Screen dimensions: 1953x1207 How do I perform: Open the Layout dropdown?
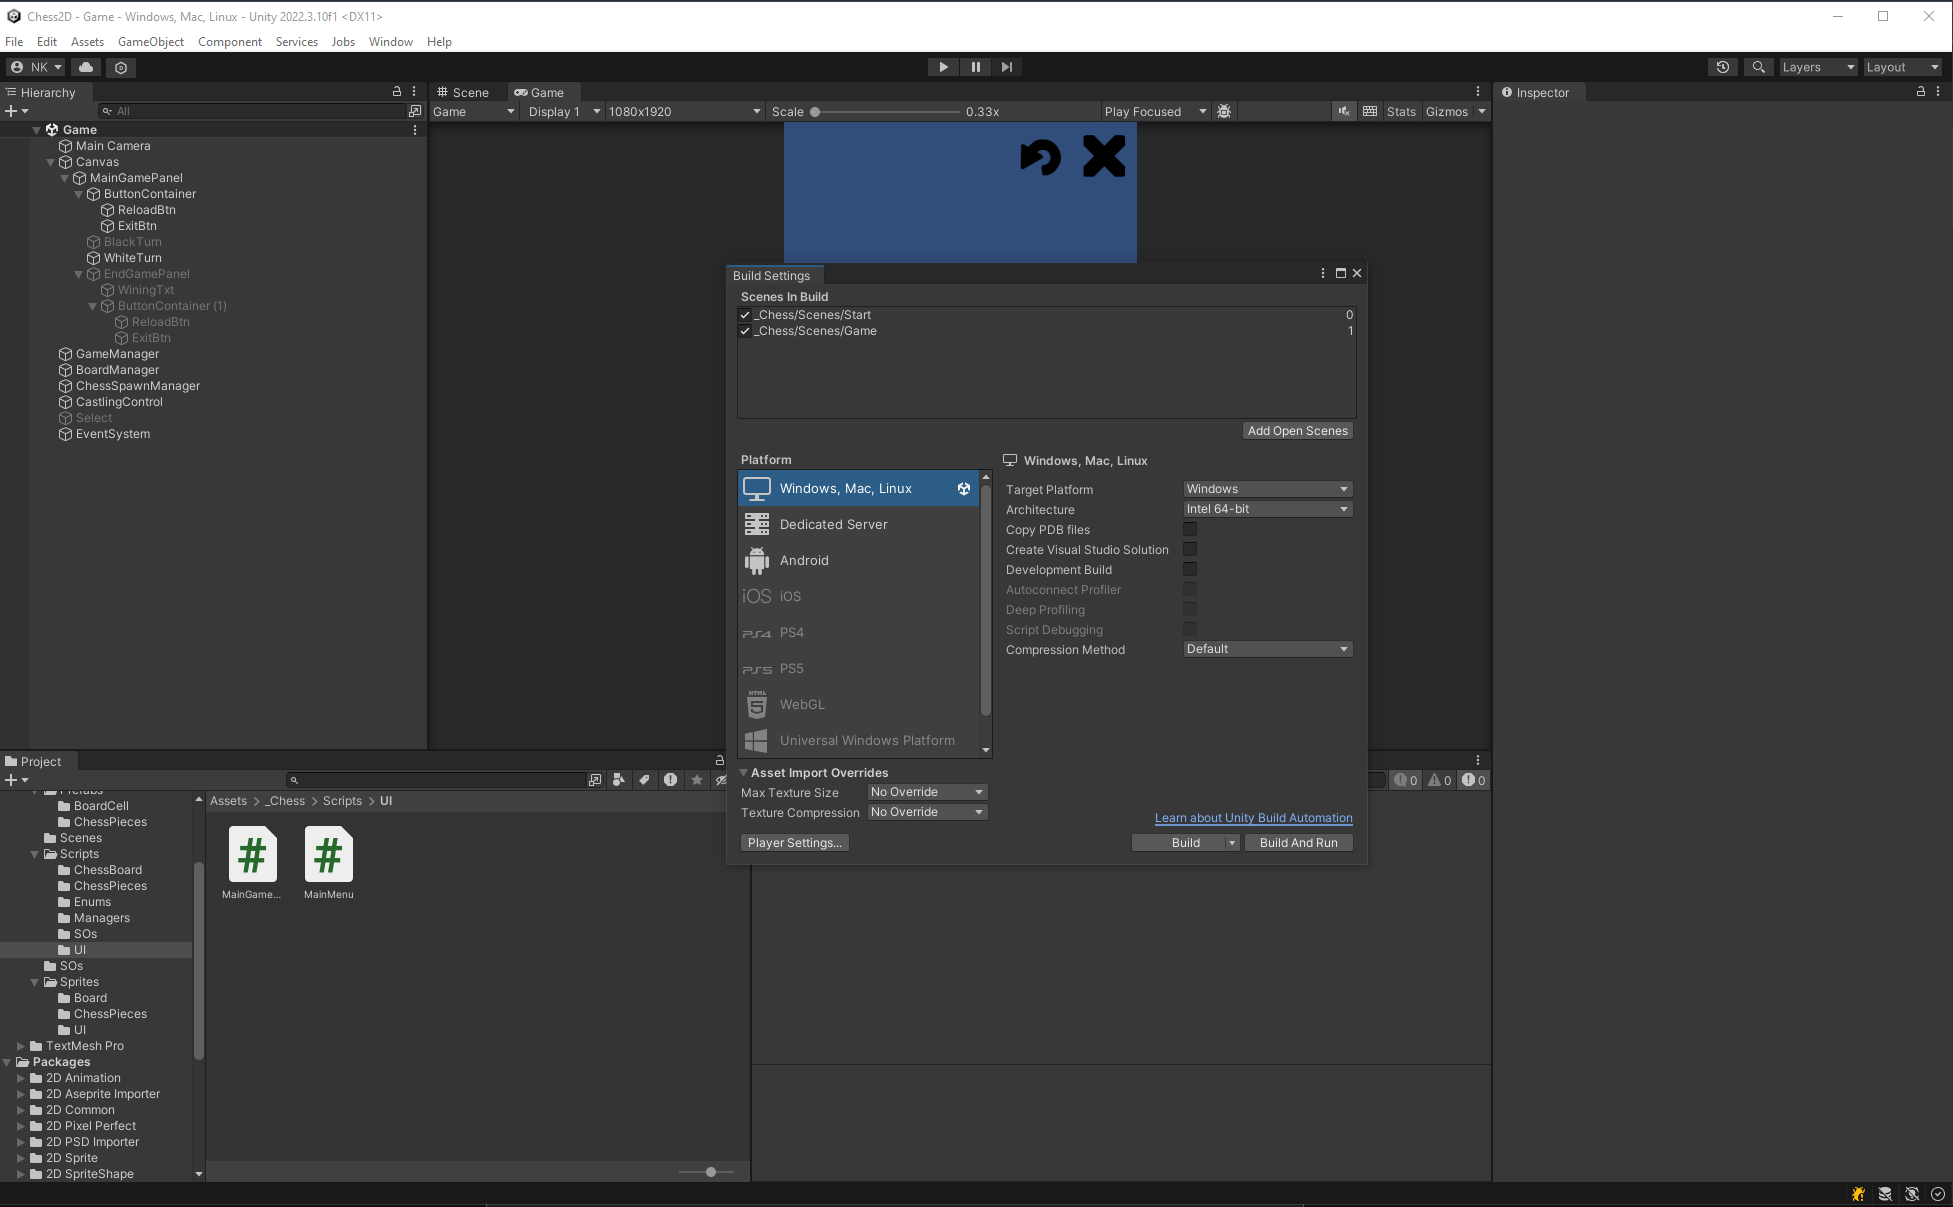pyautogui.click(x=1903, y=67)
